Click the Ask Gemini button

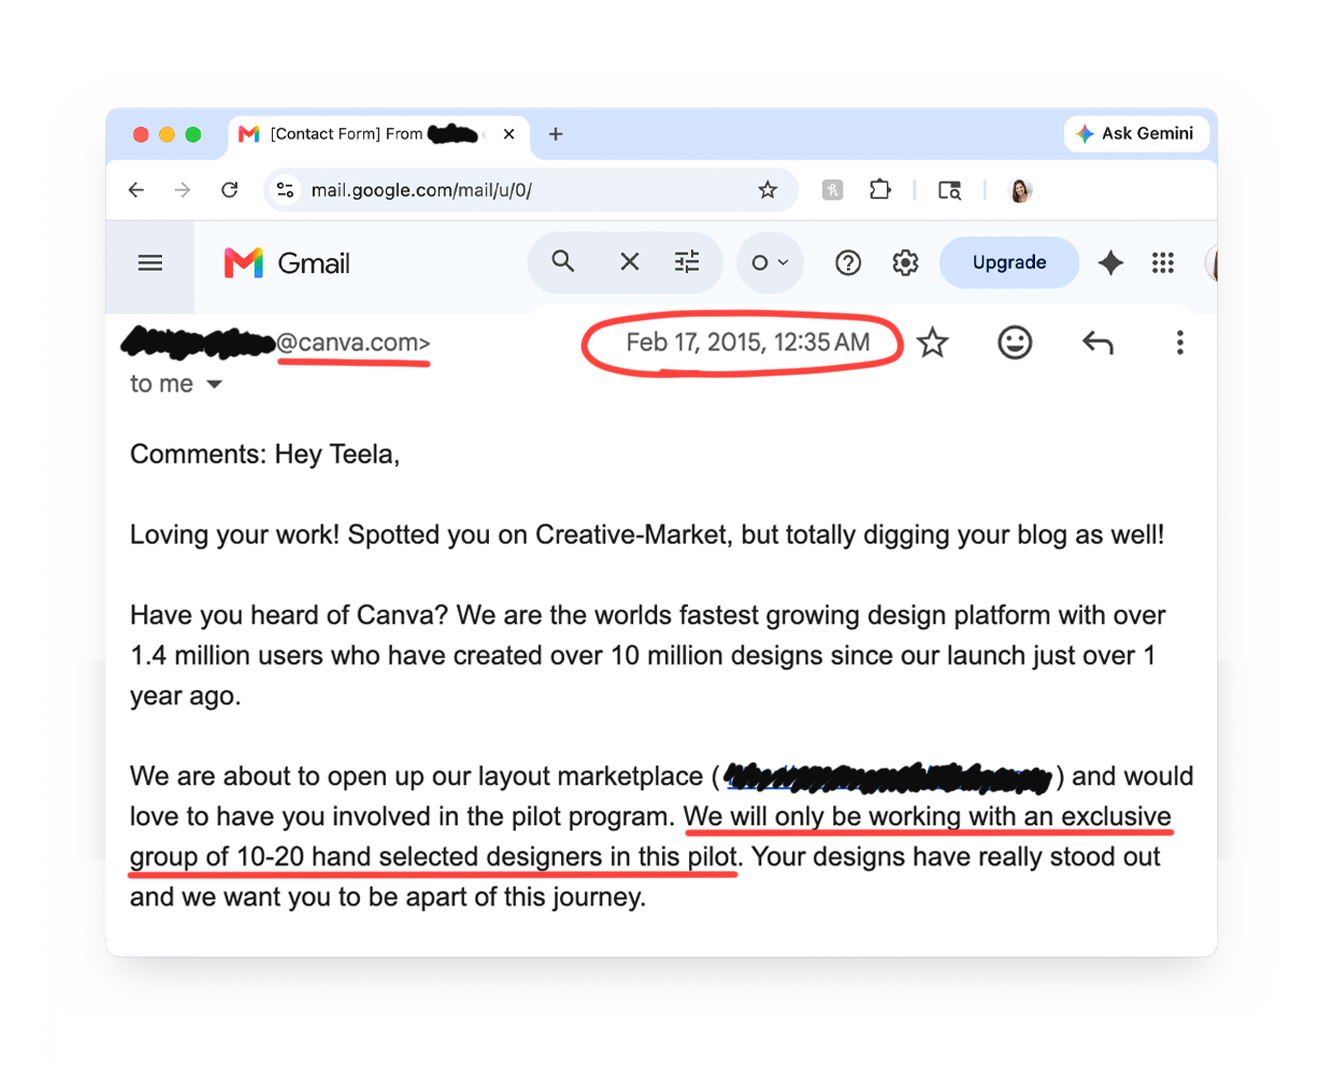pyautogui.click(x=1135, y=133)
